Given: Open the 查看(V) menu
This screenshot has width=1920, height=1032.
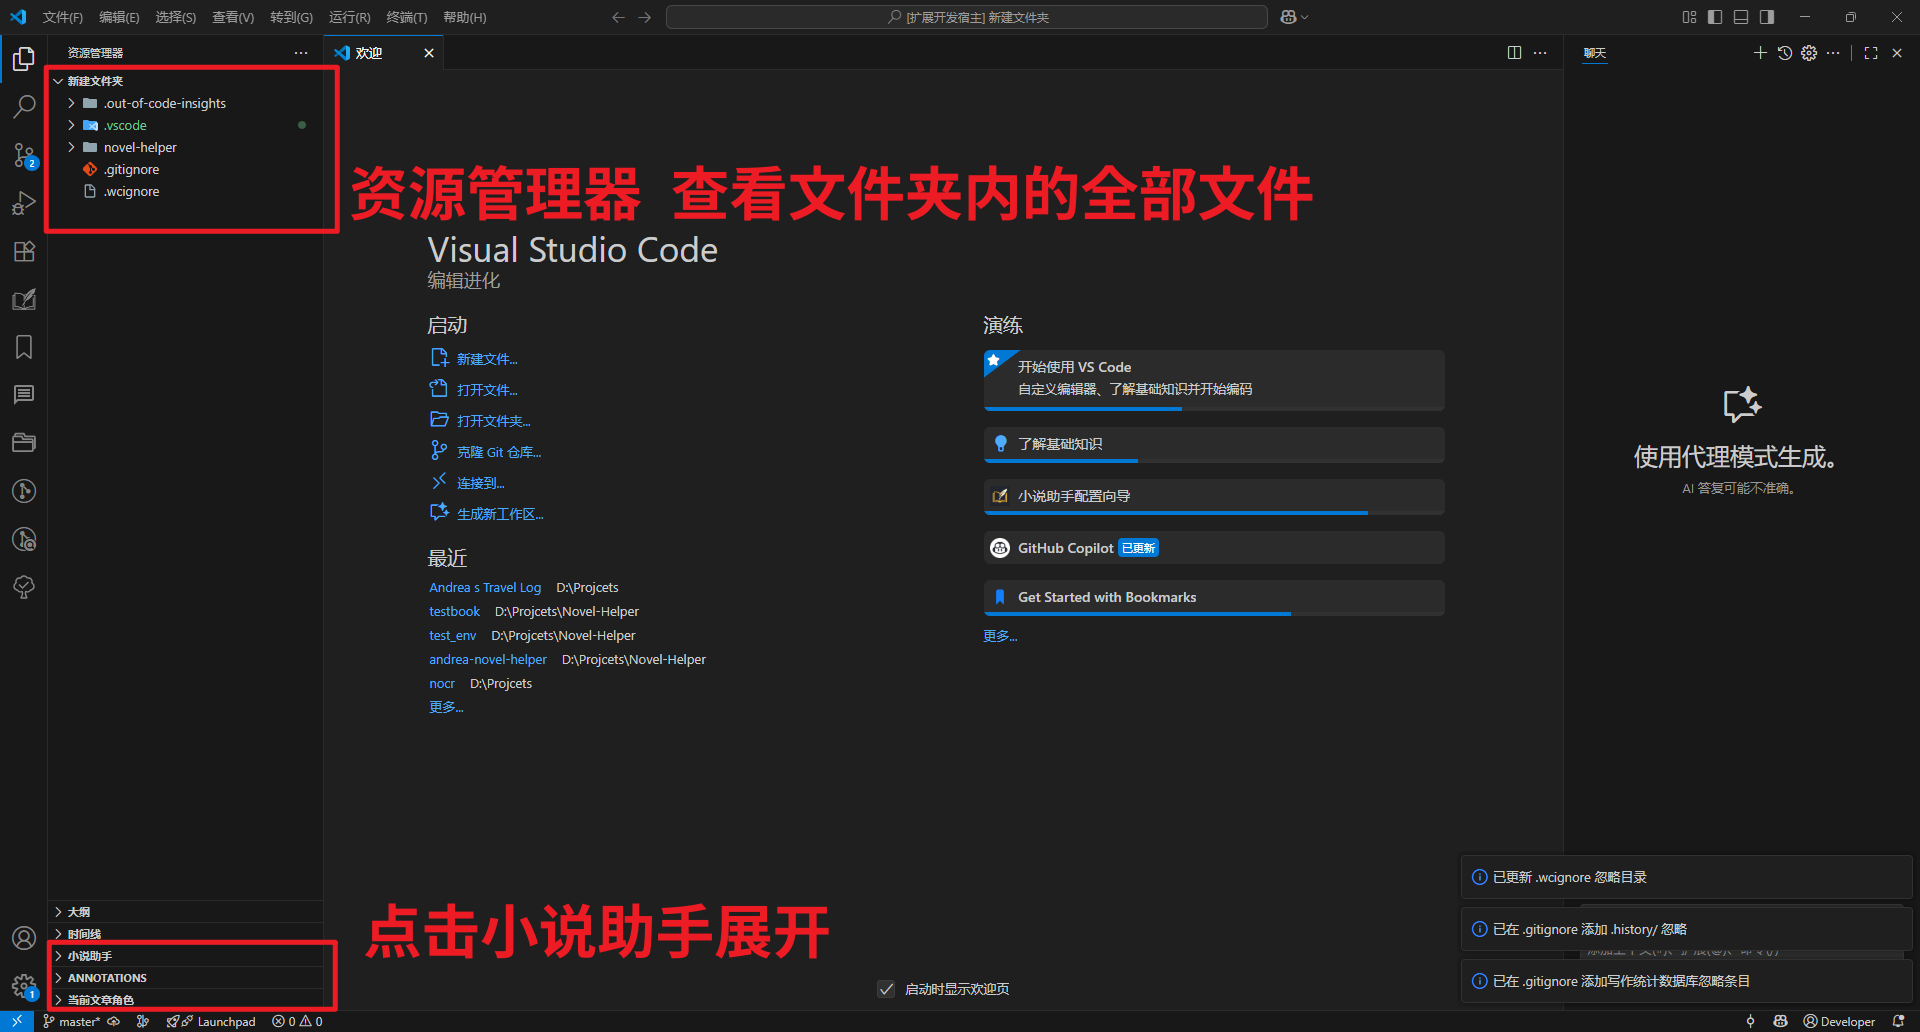Looking at the screenshot, I should point(232,17).
